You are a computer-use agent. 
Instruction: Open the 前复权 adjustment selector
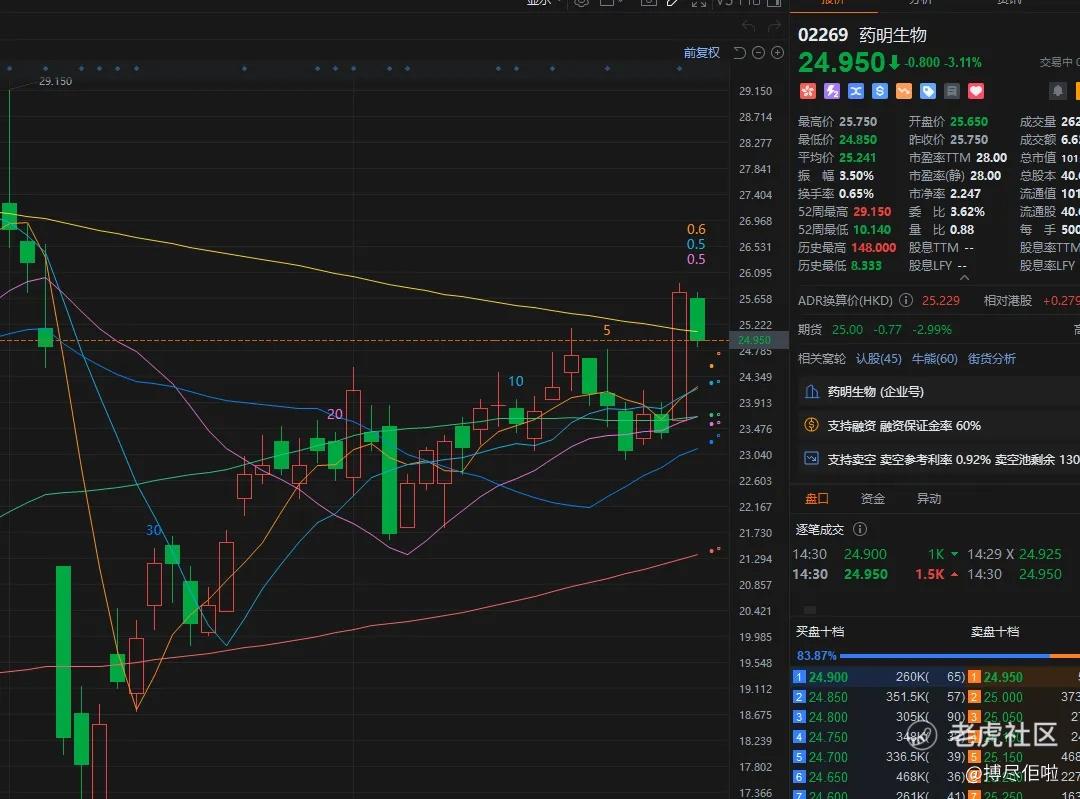(701, 53)
